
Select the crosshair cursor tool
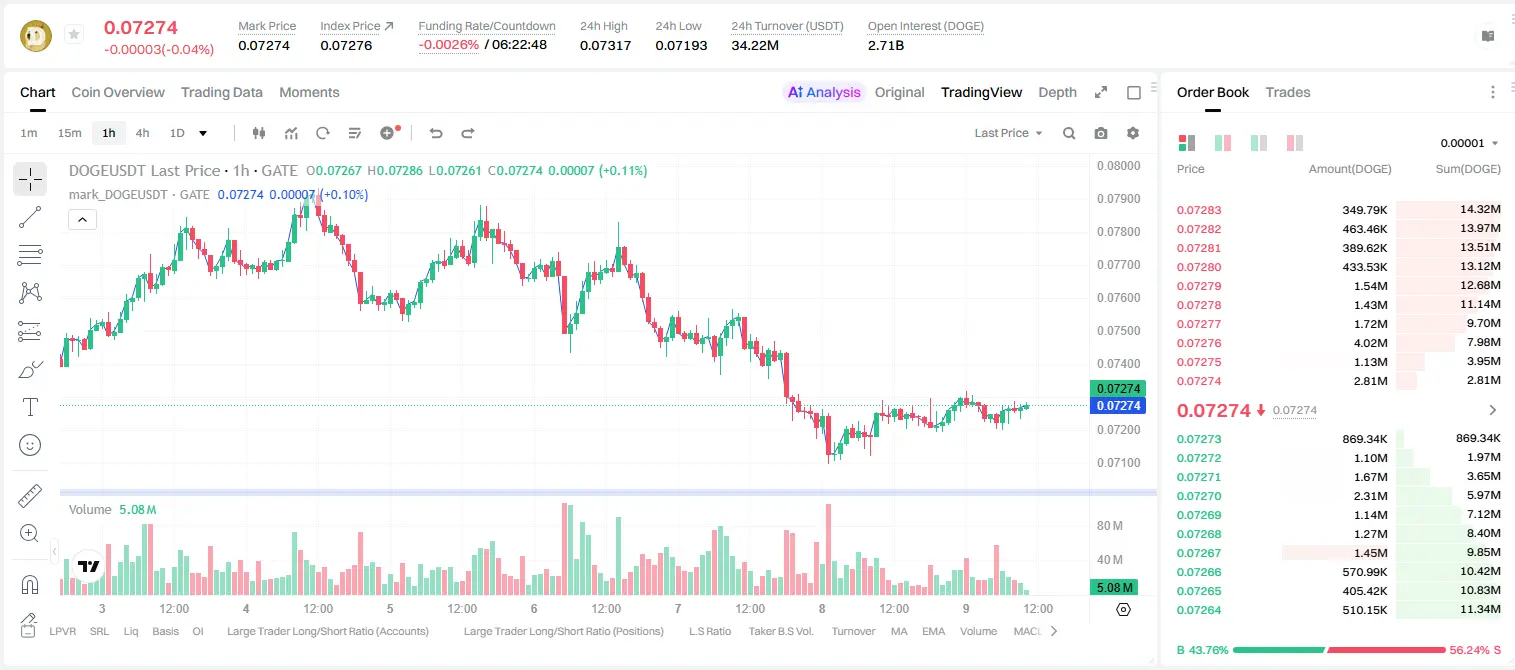click(x=30, y=179)
